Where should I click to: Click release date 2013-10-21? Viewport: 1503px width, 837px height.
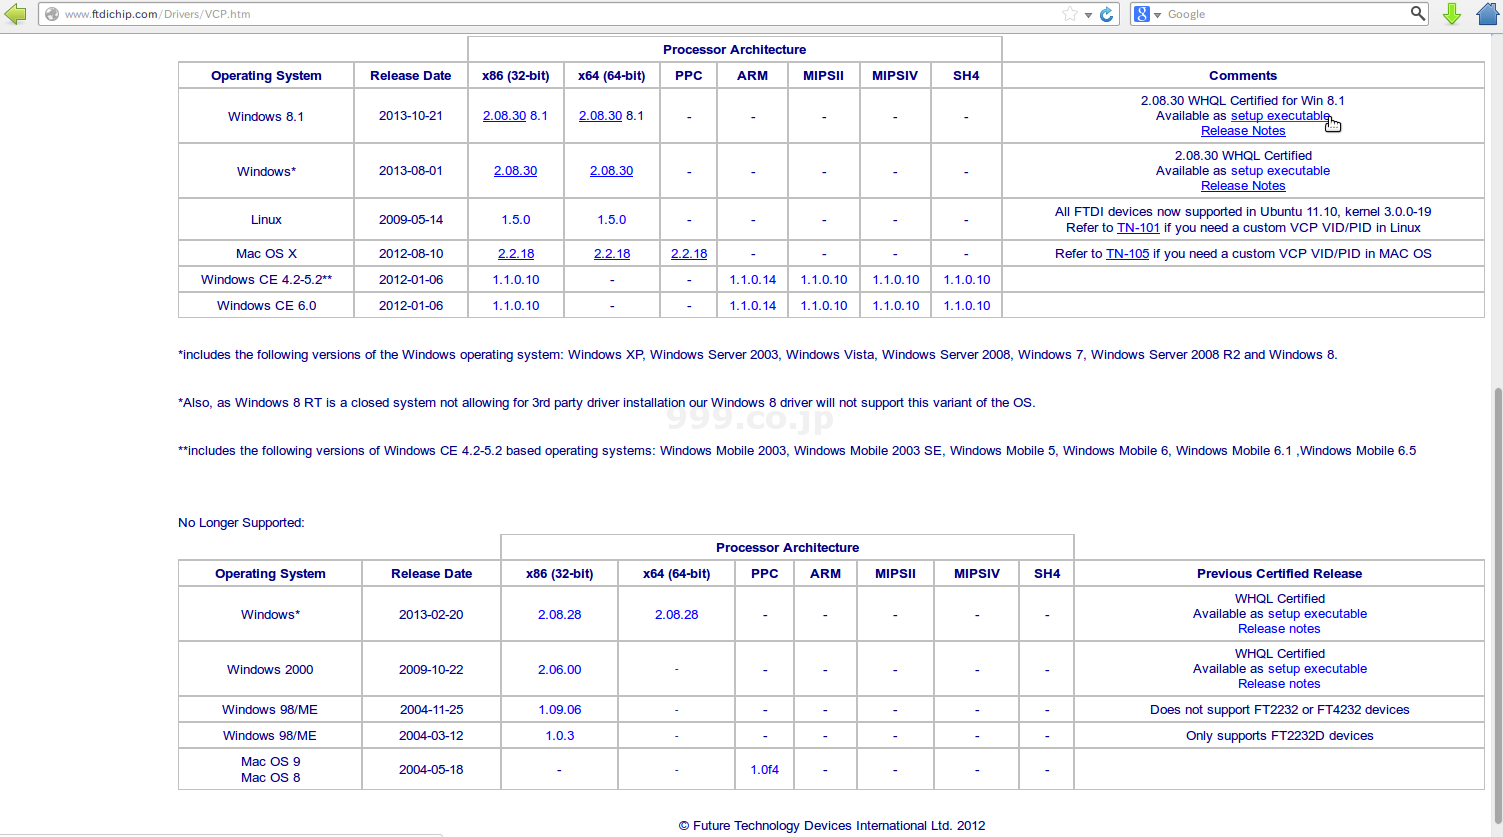tap(411, 116)
